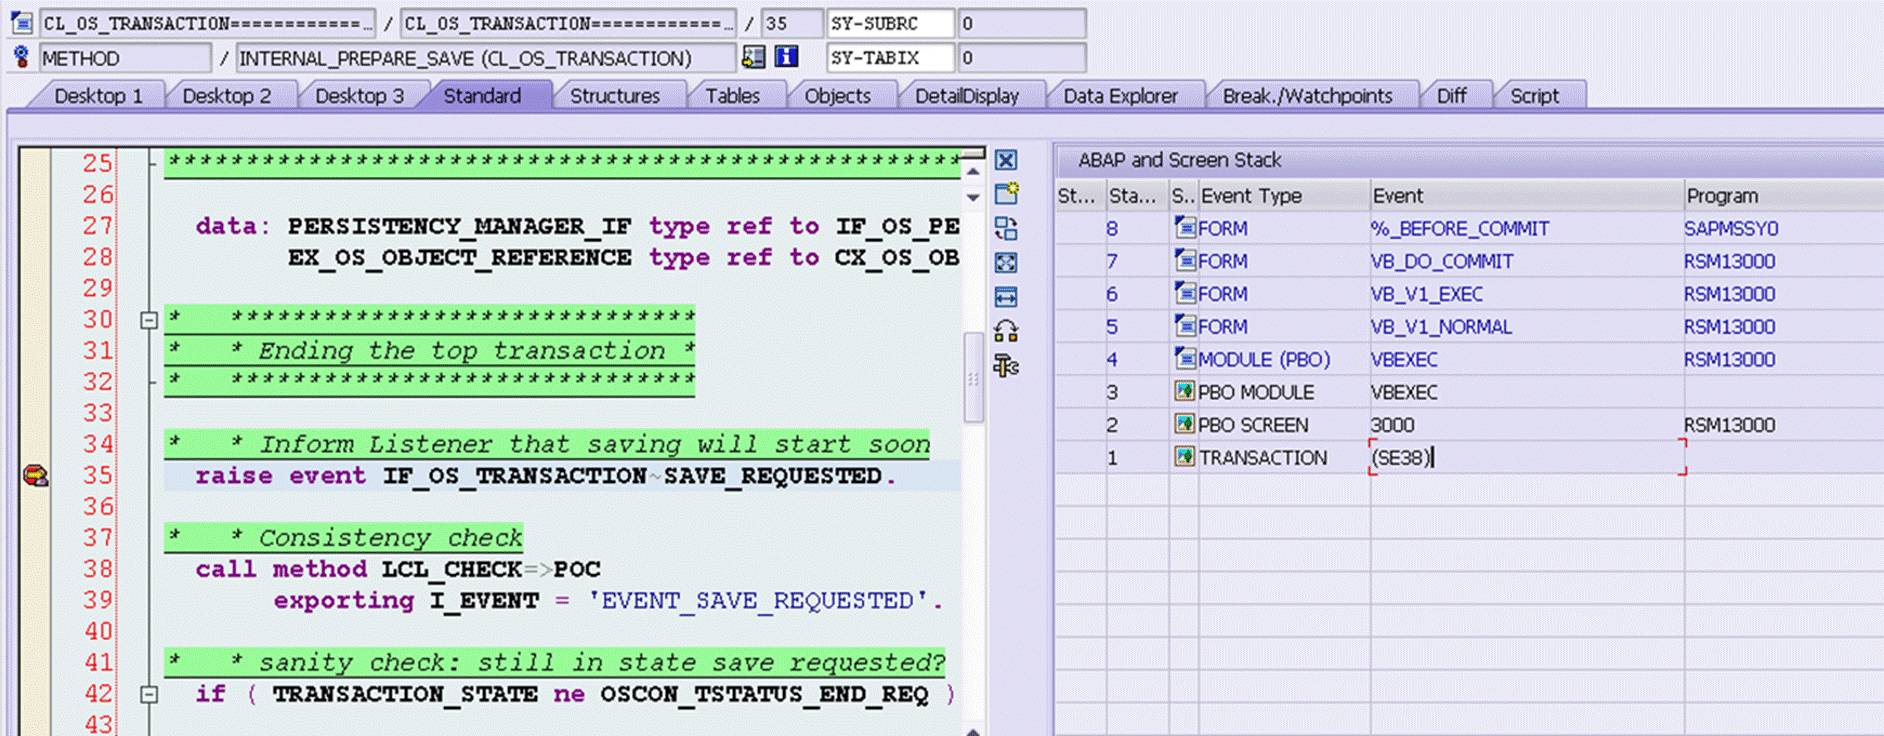Click the new tool icon below the close icon
The image size is (1884, 736).
[1006, 194]
